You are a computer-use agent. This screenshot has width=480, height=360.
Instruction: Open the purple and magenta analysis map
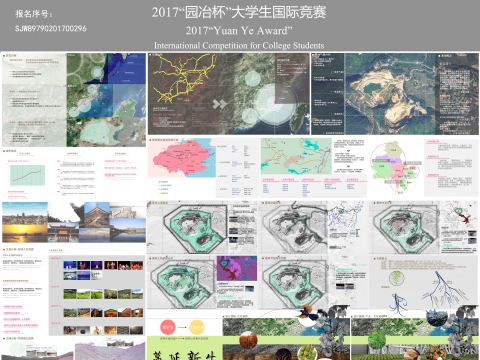pyautogui.click(x=237, y=268)
